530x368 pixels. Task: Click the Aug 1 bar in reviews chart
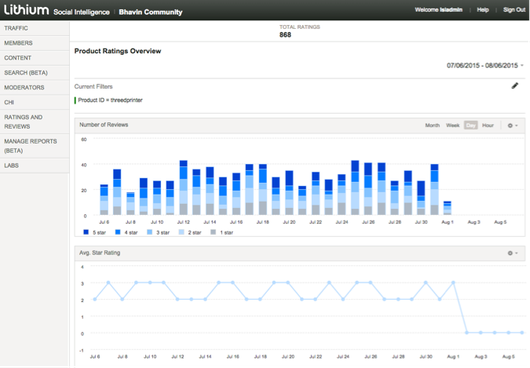(447, 208)
